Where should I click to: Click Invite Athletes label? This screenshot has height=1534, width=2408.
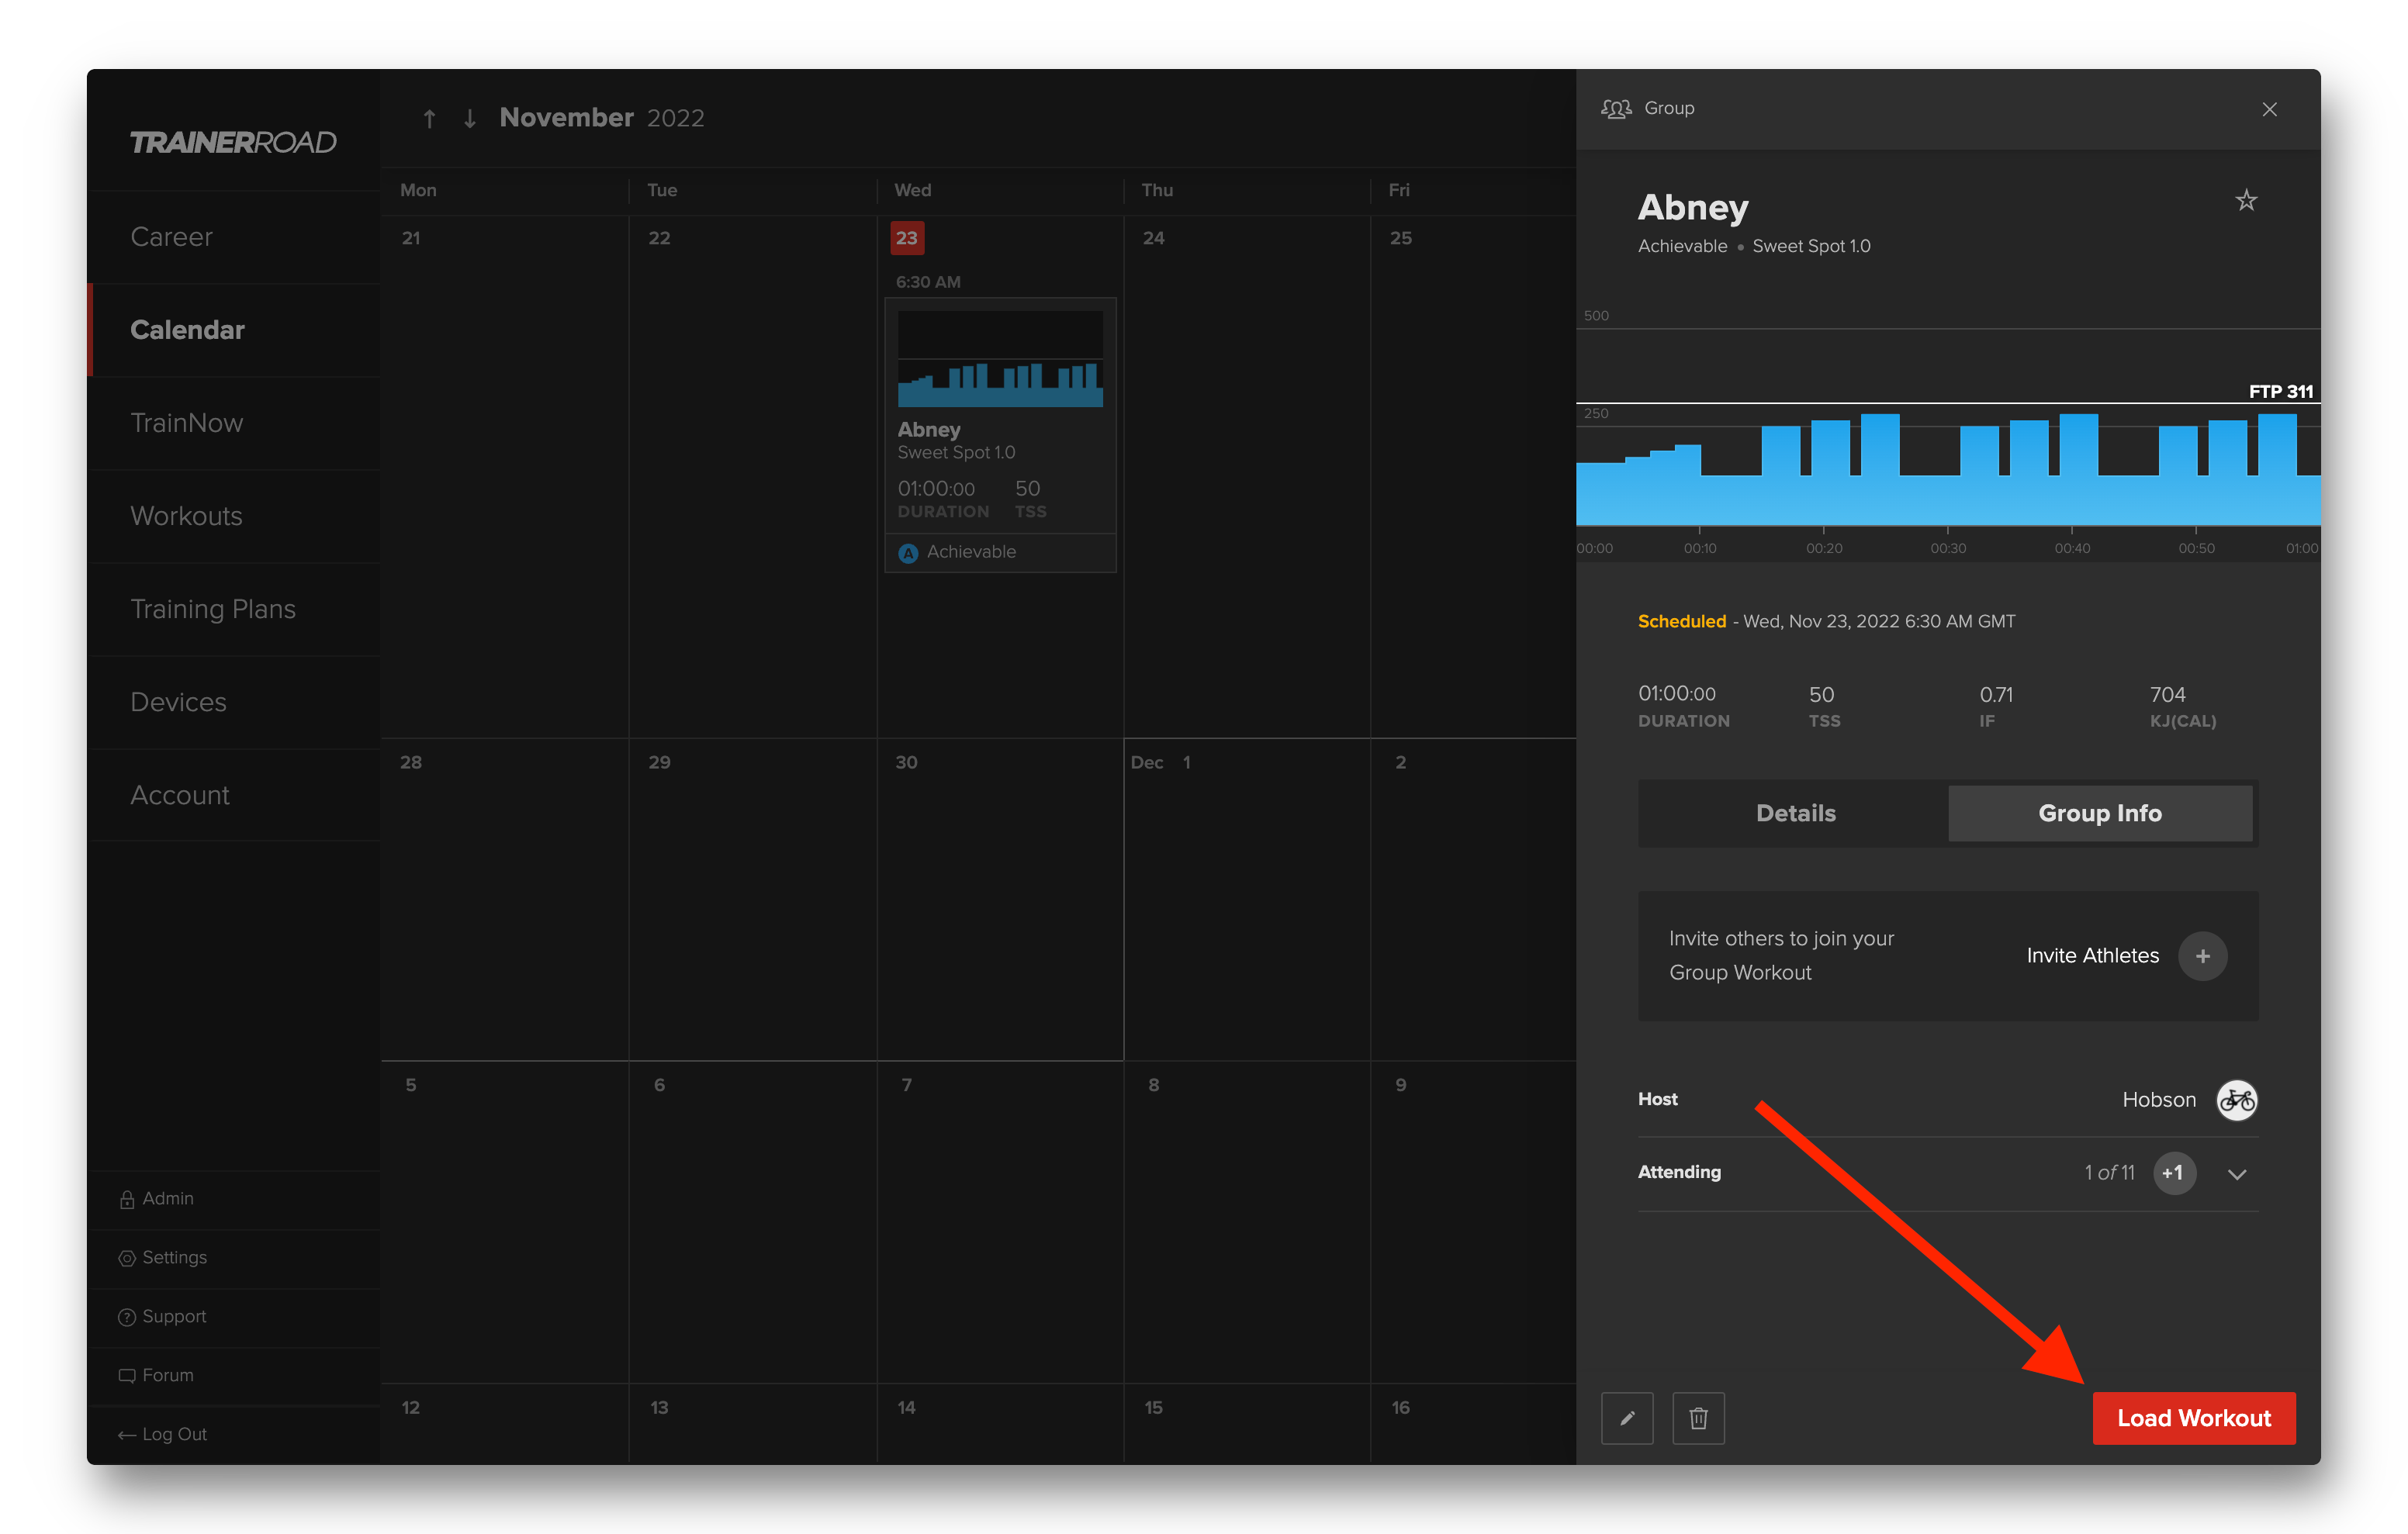(x=2092, y=956)
